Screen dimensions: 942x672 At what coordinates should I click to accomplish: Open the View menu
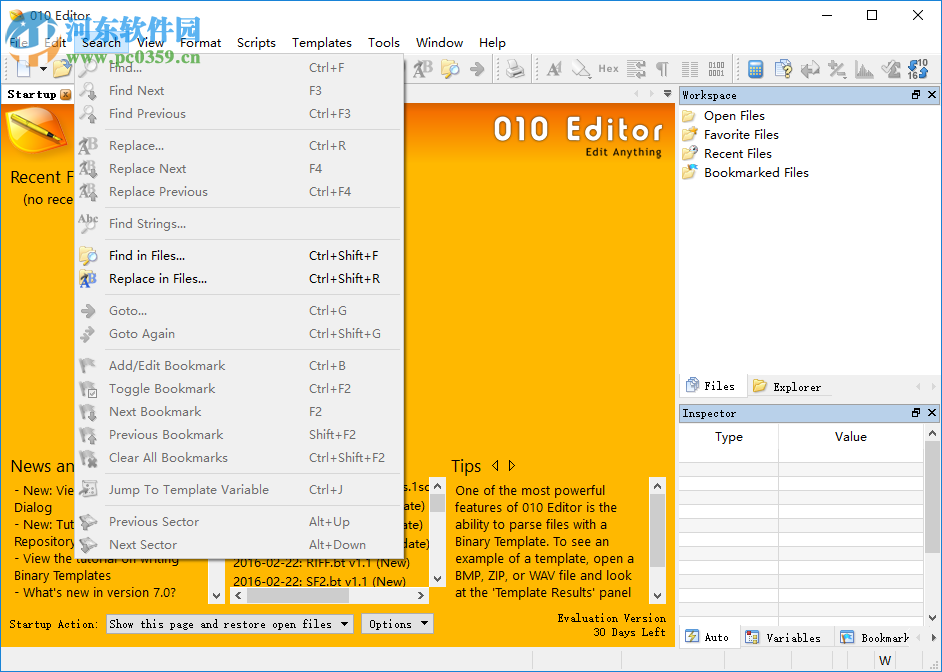click(150, 43)
